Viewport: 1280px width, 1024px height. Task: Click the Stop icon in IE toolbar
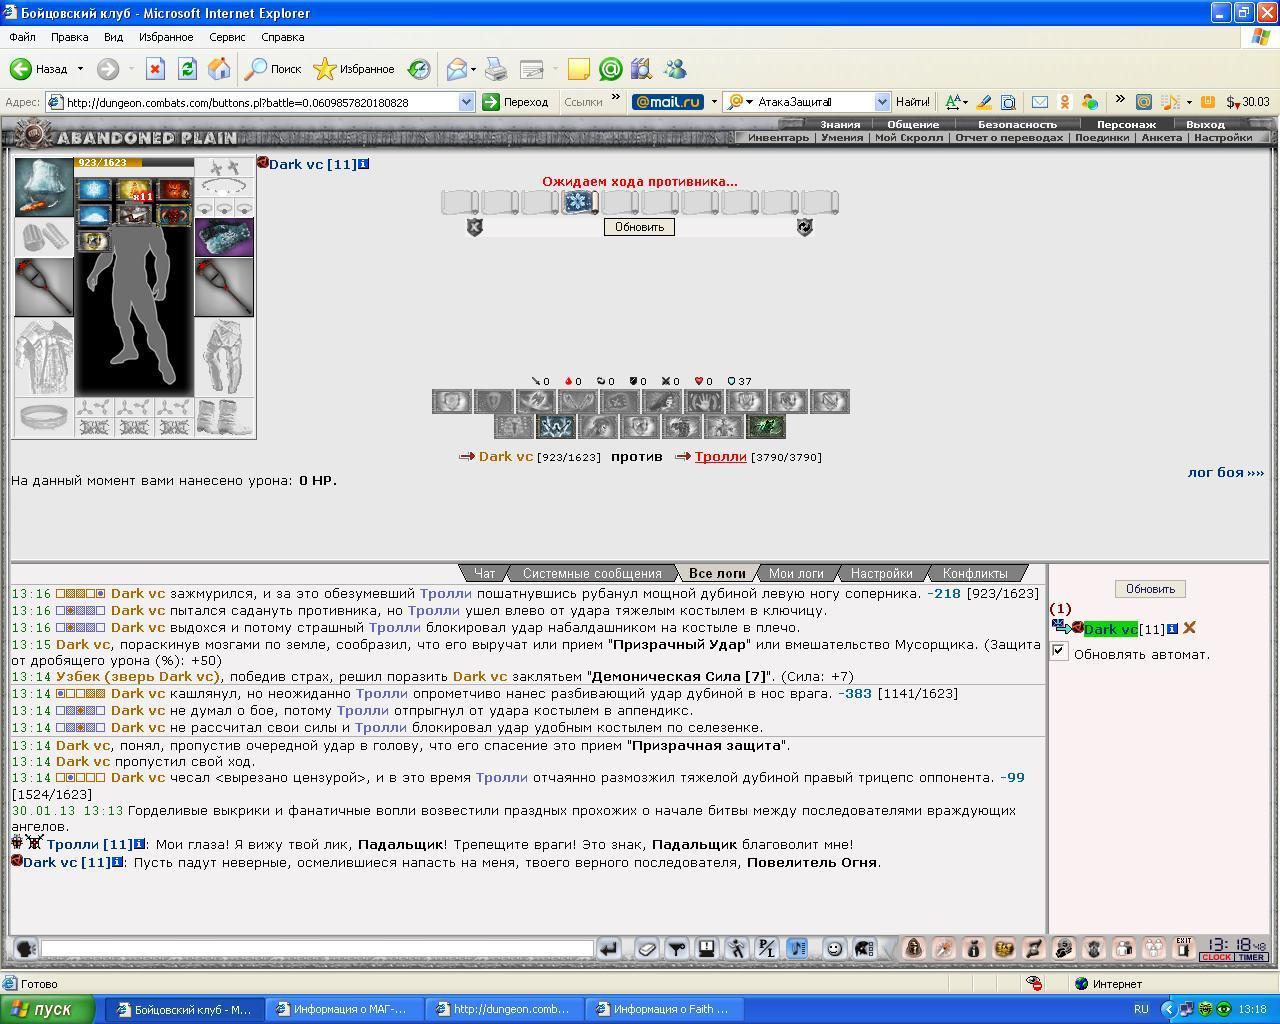click(155, 69)
